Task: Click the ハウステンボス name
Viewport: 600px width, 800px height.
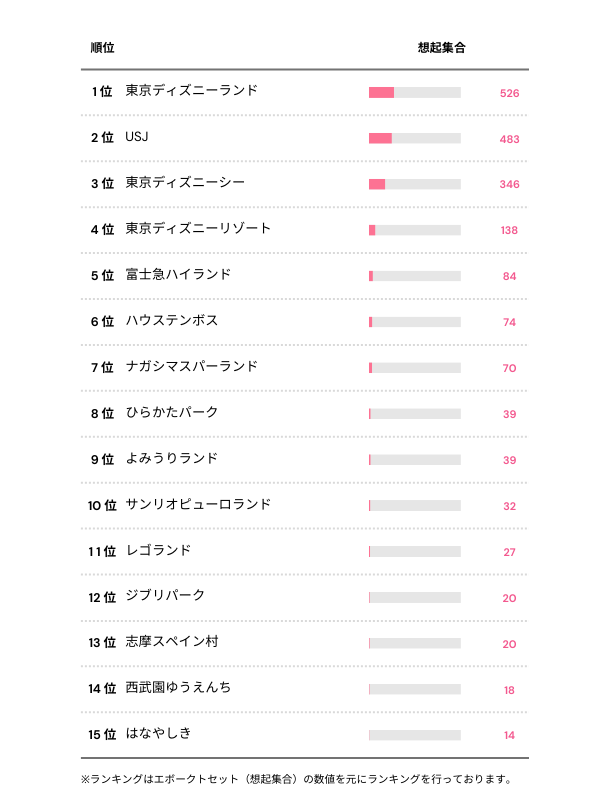Action: pos(172,321)
